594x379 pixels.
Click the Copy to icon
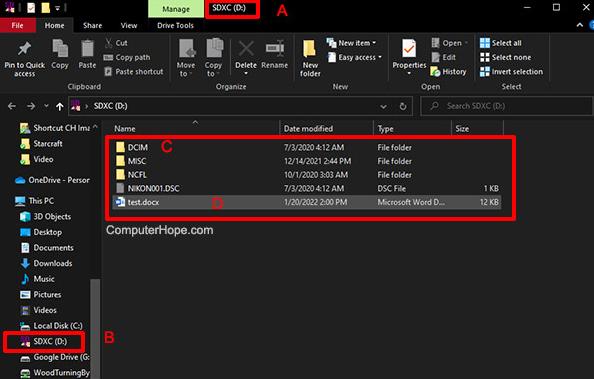[x=214, y=49]
